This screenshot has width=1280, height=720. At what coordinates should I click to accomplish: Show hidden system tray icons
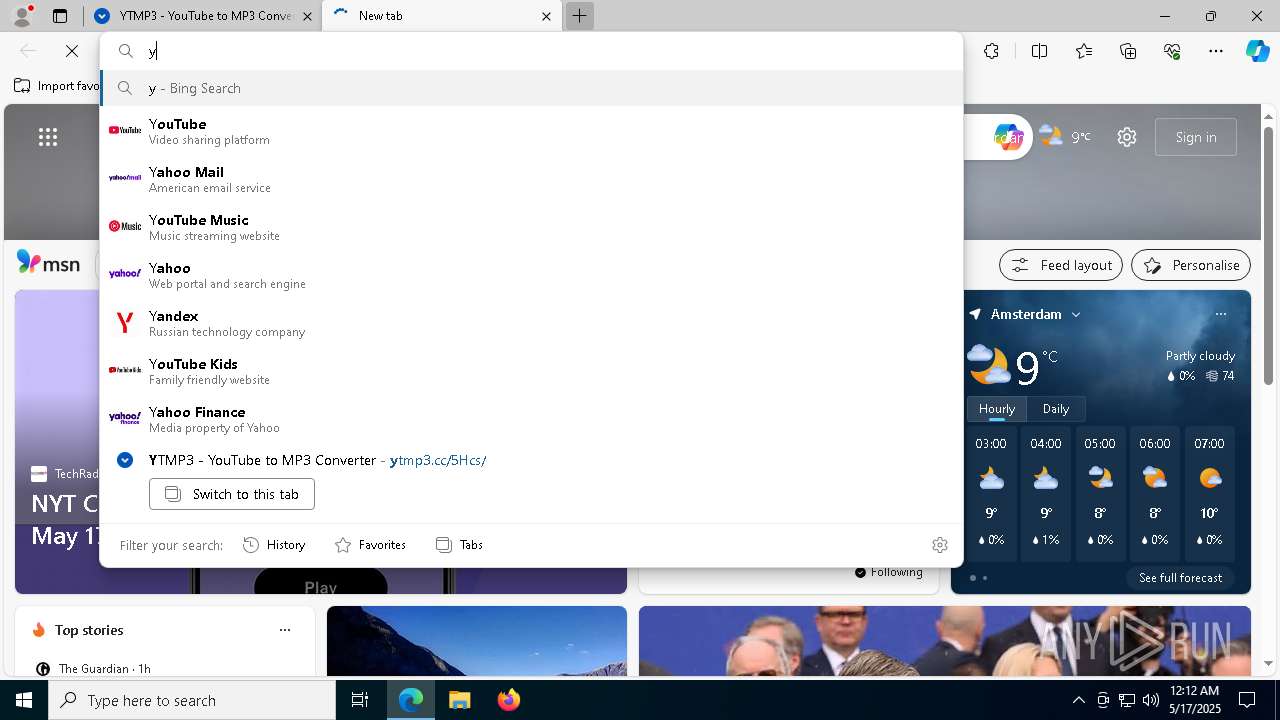pos(1078,700)
